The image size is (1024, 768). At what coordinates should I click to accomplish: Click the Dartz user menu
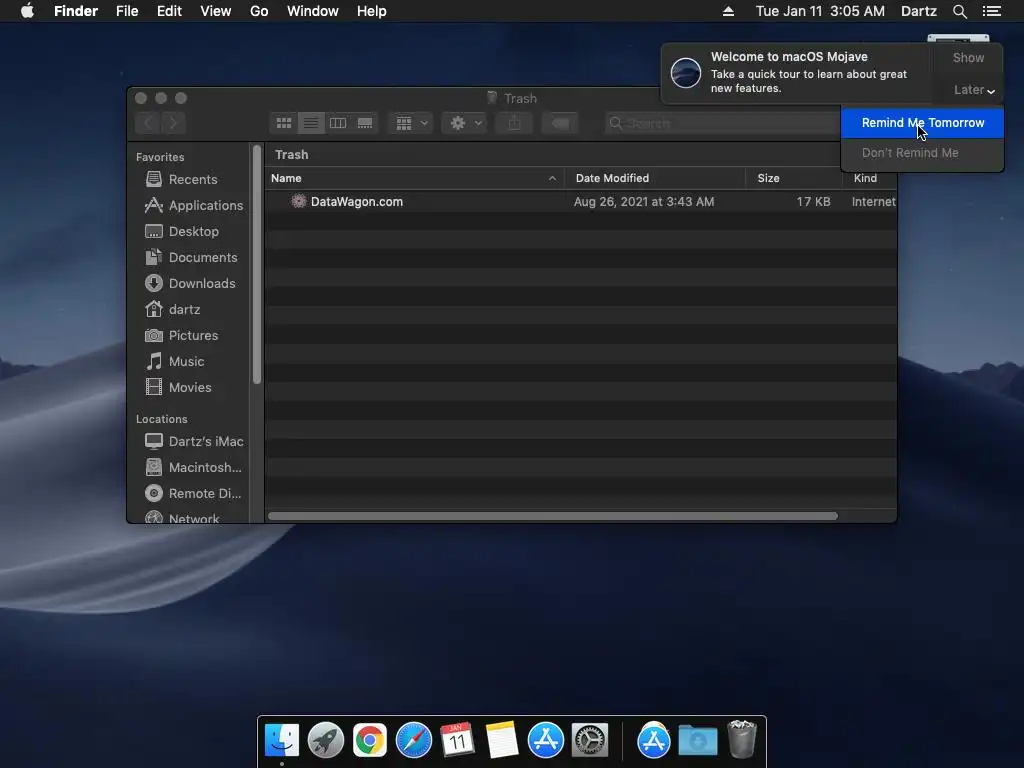tap(918, 11)
